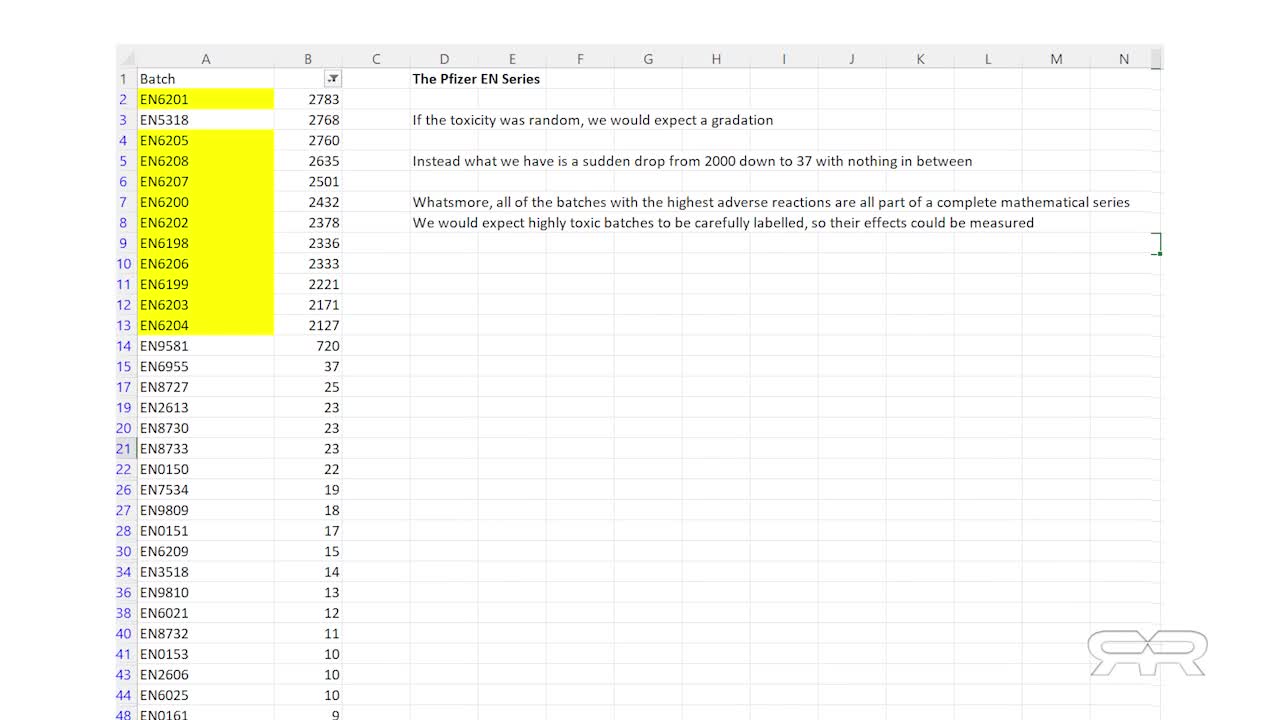
Task: Select highlighted cell EN6202
Action: point(205,223)
